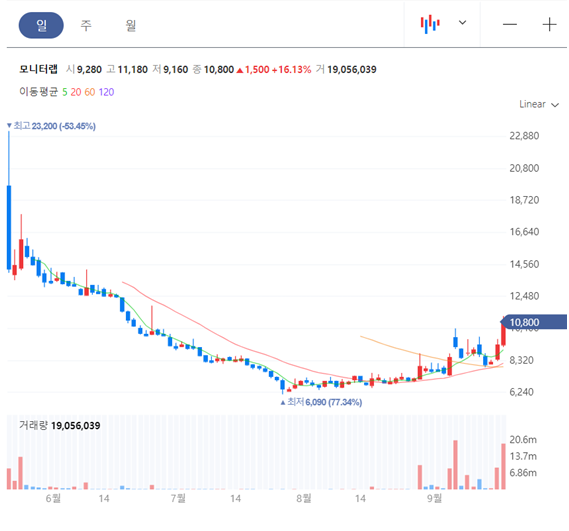569x531 pixels.
Task: Click the 13.7m volume axis label
Action: (x=523, y=456)
